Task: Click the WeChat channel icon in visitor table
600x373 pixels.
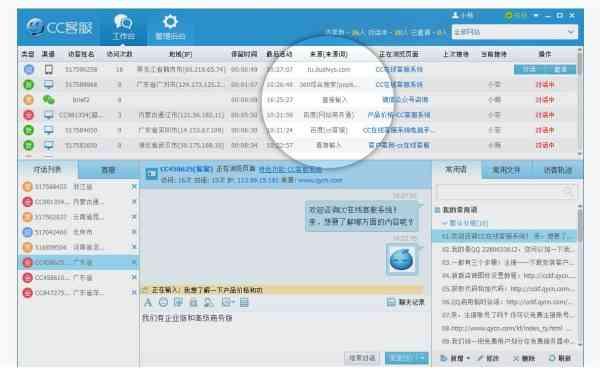Action: coord(49,100)
